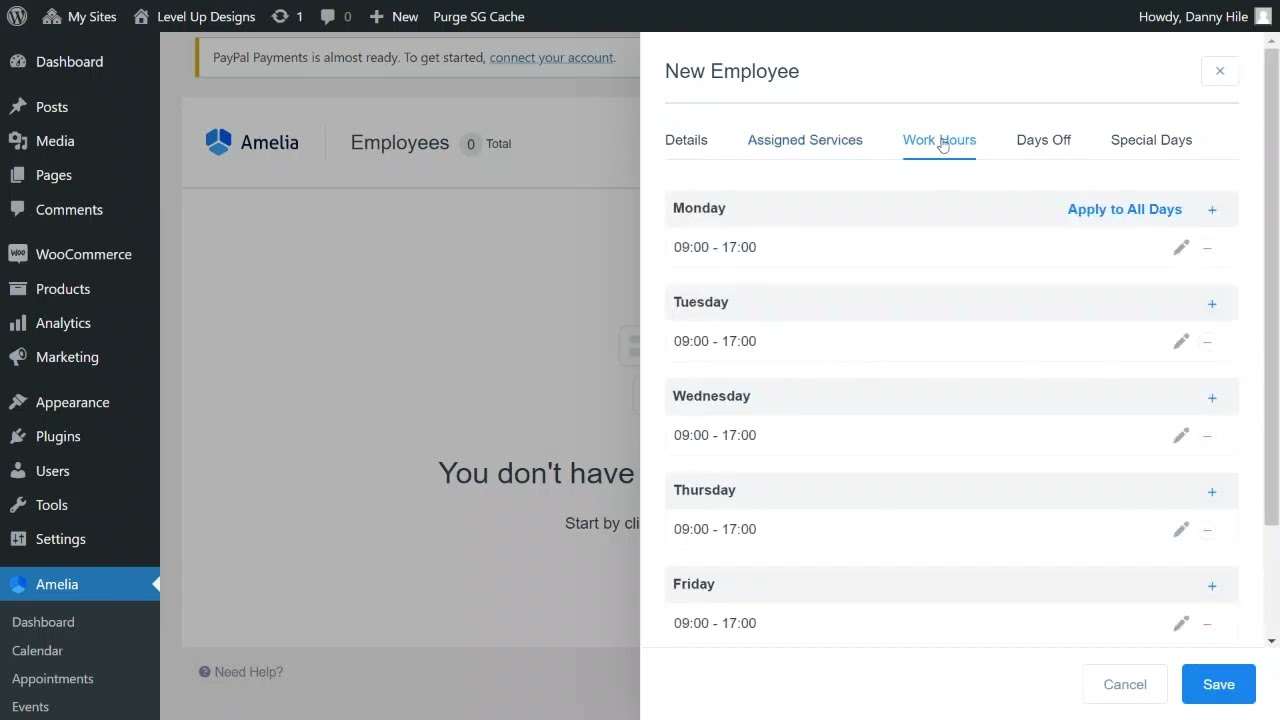The width and height of the screenshot is (1280, 720).
Task: Edit the Wednesday work hours pencil
Action: (x=1181, y=435)
